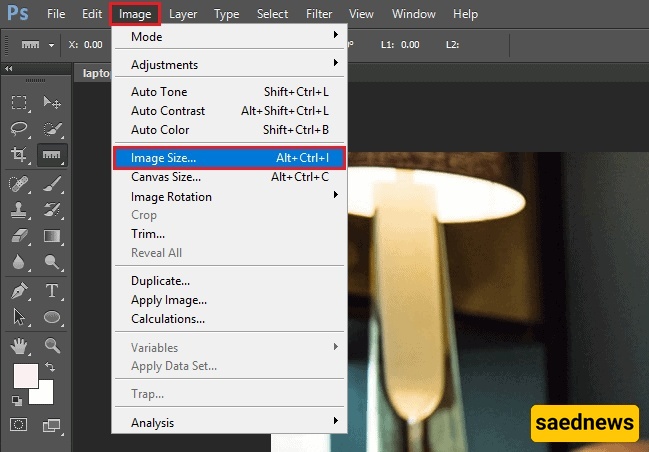Select the Zoom tool in toolbox
Screen dimensions: 649x452
pyautogui.click(x=52, y=346)
